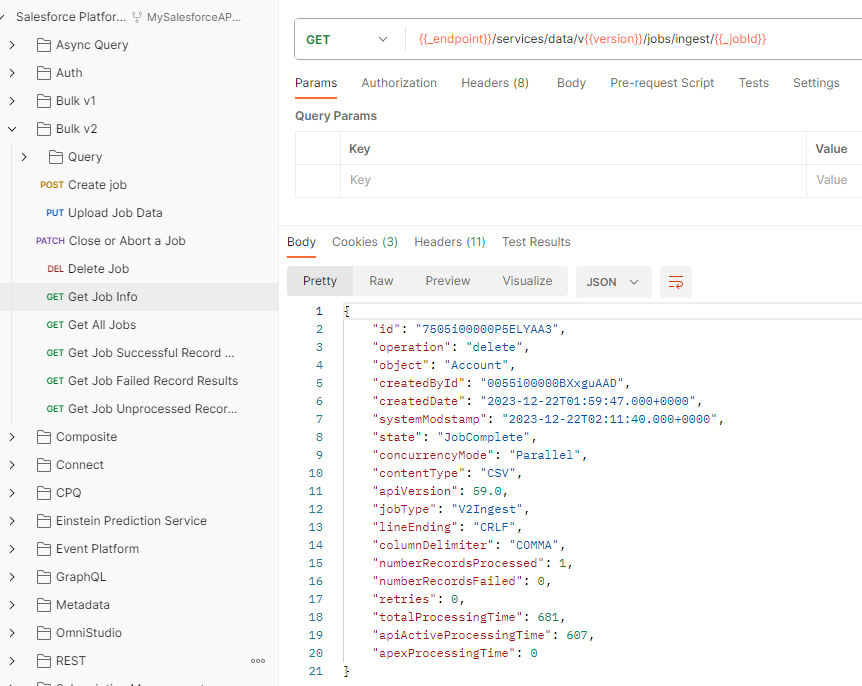Image resolution: width=862 pixels, height=686 pixels.
Task: Click the Async Query folder icon
Action: [x=43, y=45]
